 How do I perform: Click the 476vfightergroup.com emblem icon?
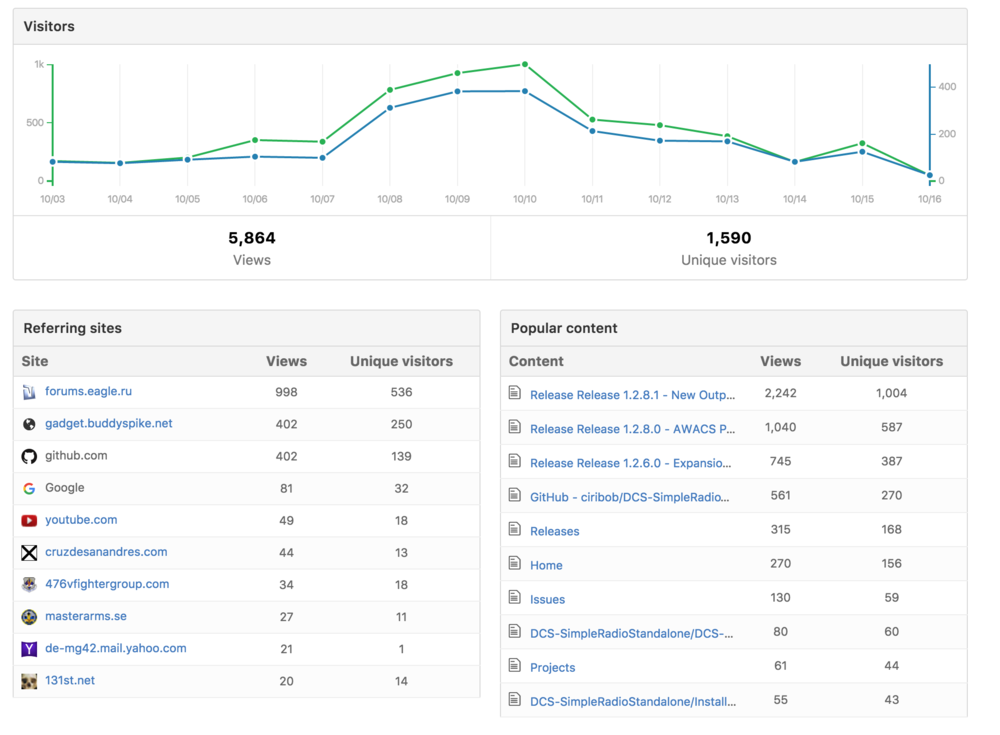click(29, 584)
